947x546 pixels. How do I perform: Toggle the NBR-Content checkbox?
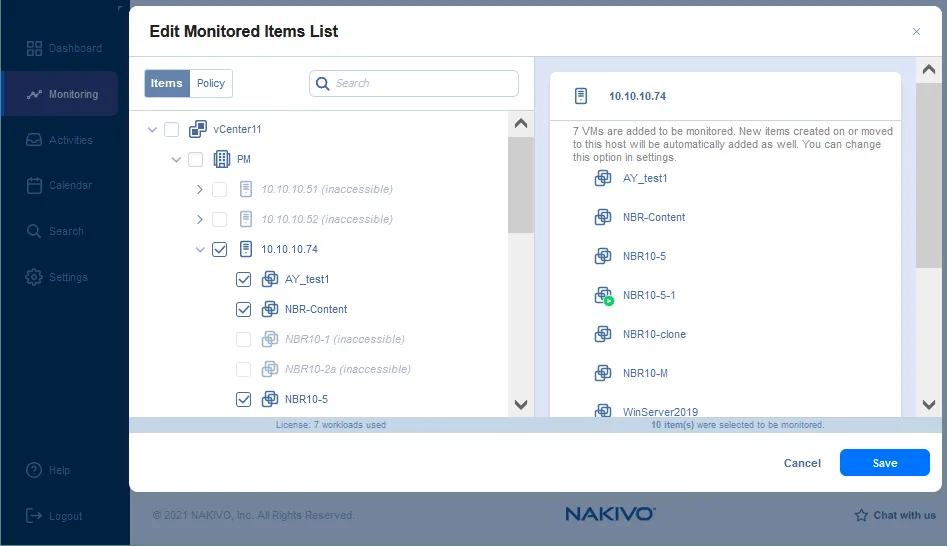click(244, 309)
